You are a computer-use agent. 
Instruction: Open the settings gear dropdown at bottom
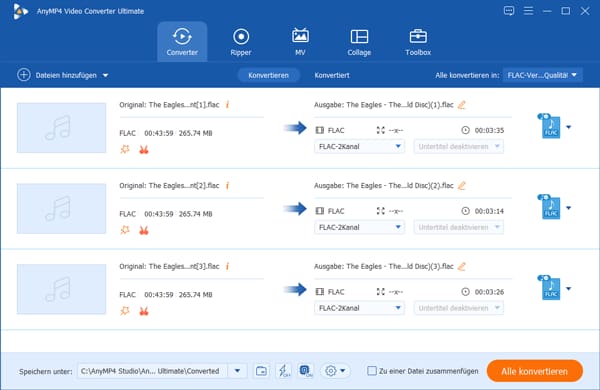pos(335,371)
